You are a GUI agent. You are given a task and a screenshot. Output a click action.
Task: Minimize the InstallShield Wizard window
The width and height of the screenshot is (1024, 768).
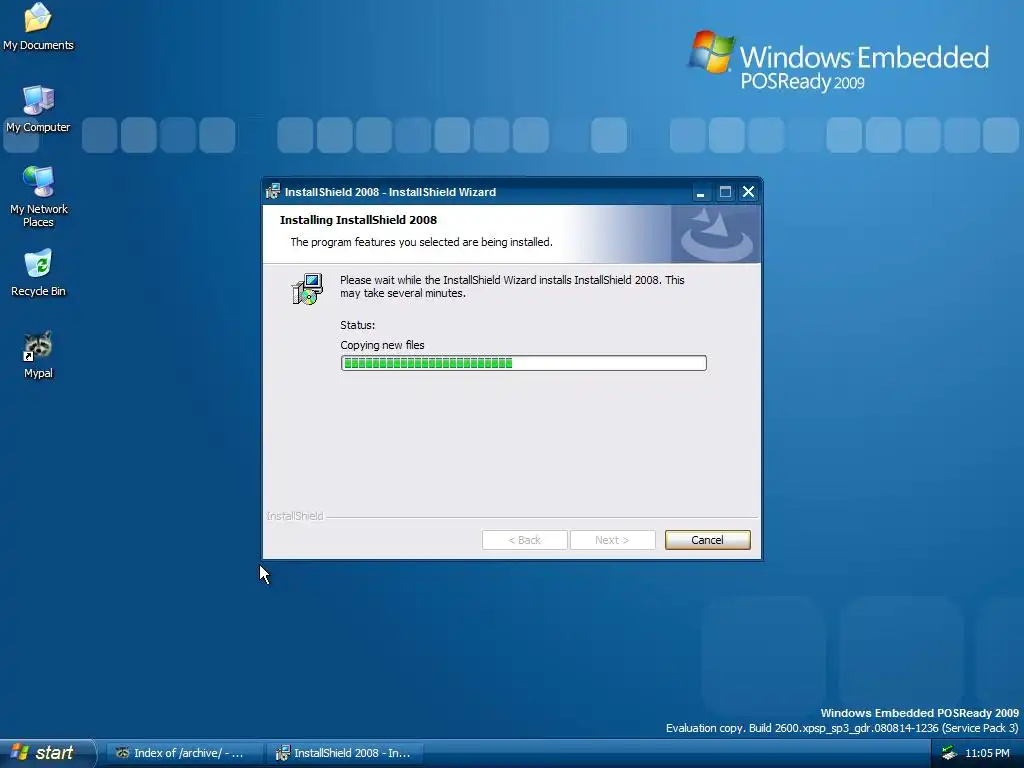click(701, 192)
